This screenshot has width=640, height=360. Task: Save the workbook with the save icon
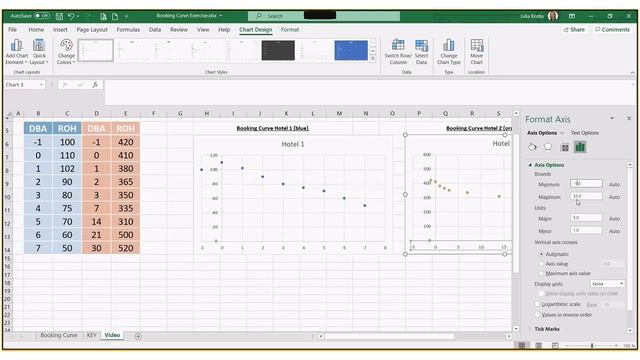pos(59,16)
